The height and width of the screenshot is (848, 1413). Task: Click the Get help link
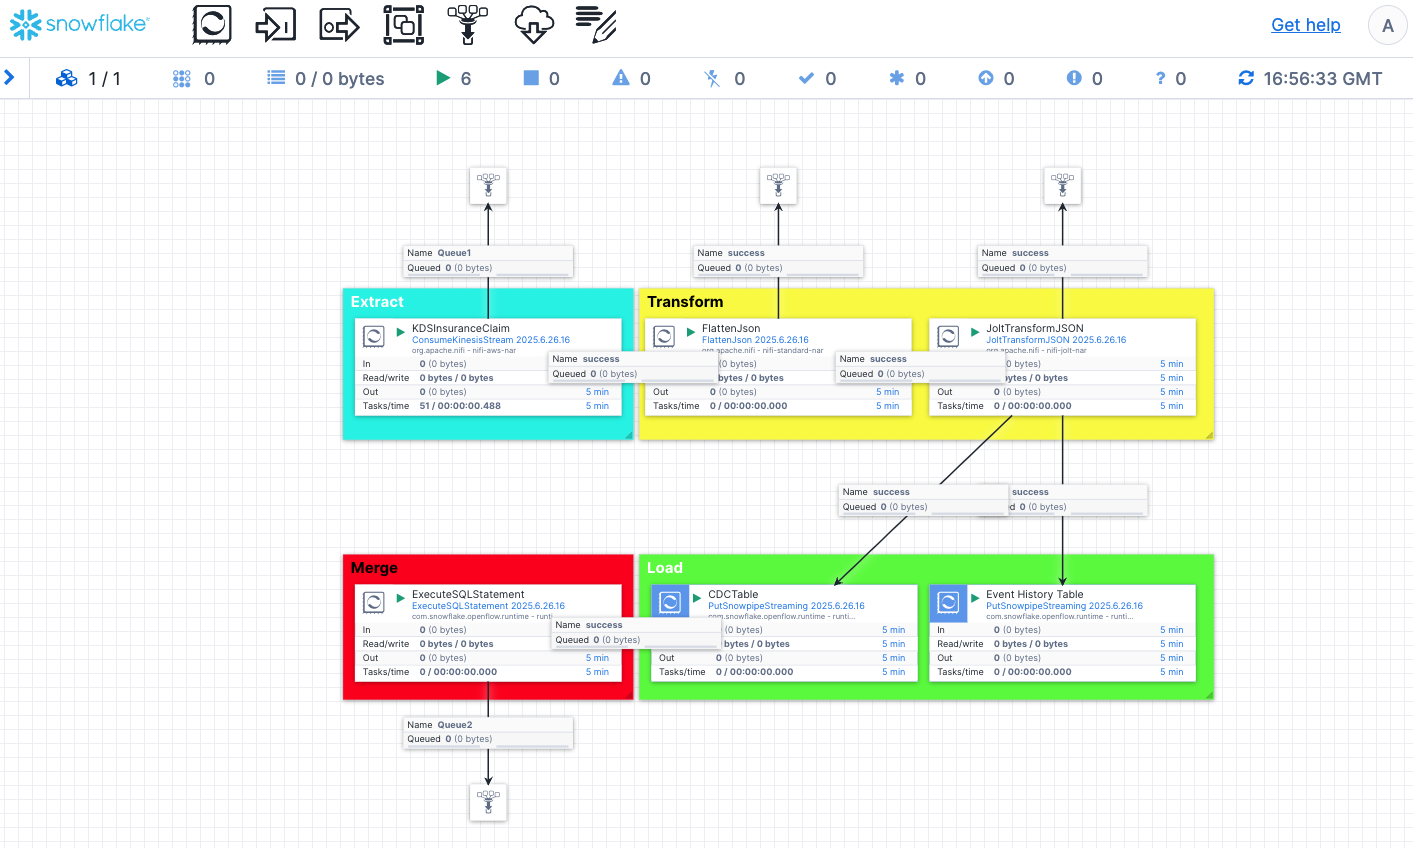(1305, 25)
